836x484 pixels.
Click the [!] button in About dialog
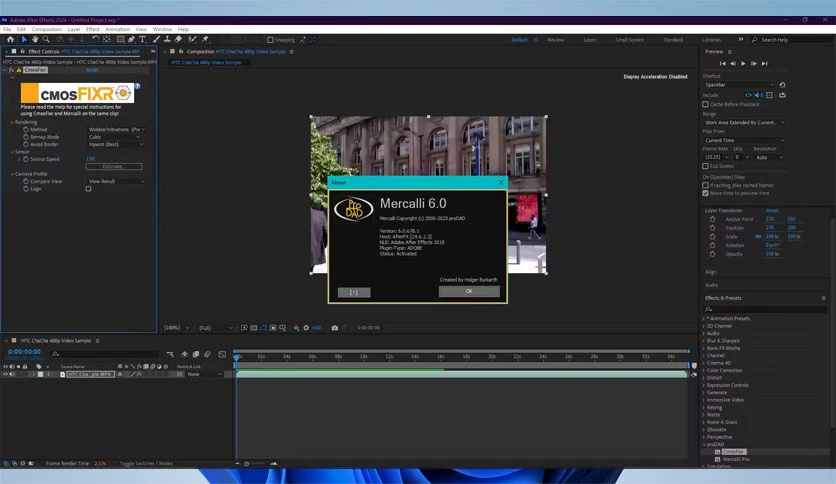pyautogui.click(x=354, y=292)
